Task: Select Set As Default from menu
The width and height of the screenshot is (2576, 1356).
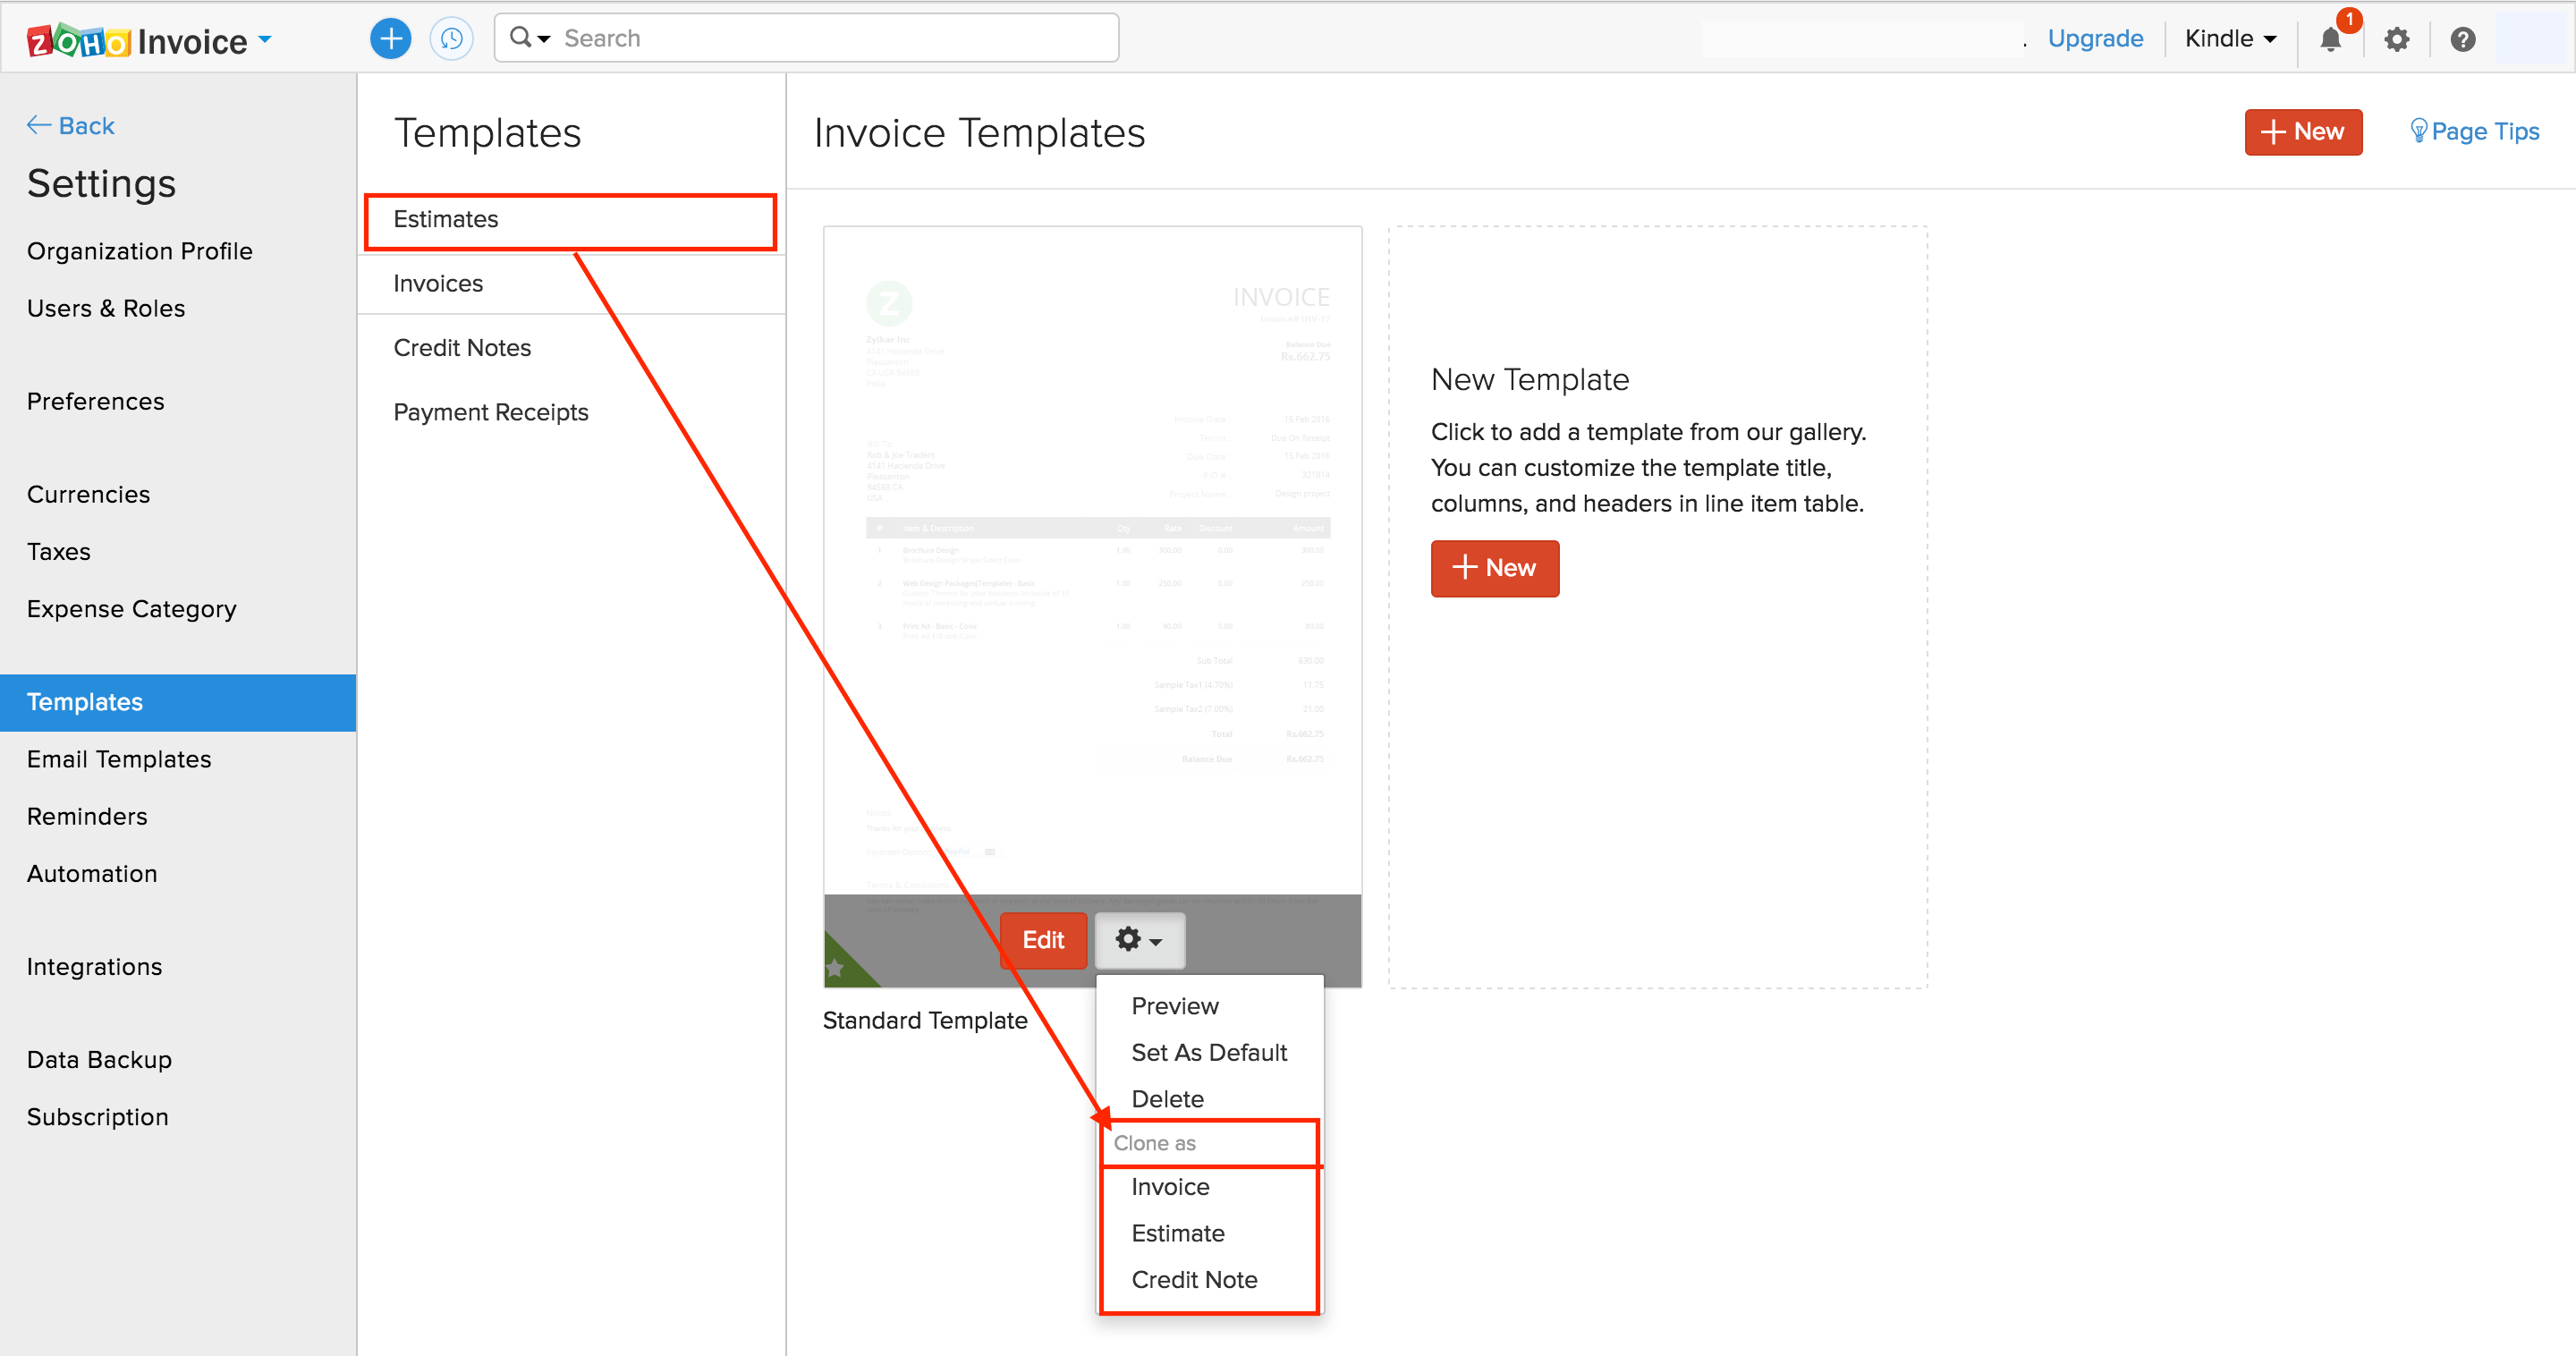Action: coord(1208,1052)
